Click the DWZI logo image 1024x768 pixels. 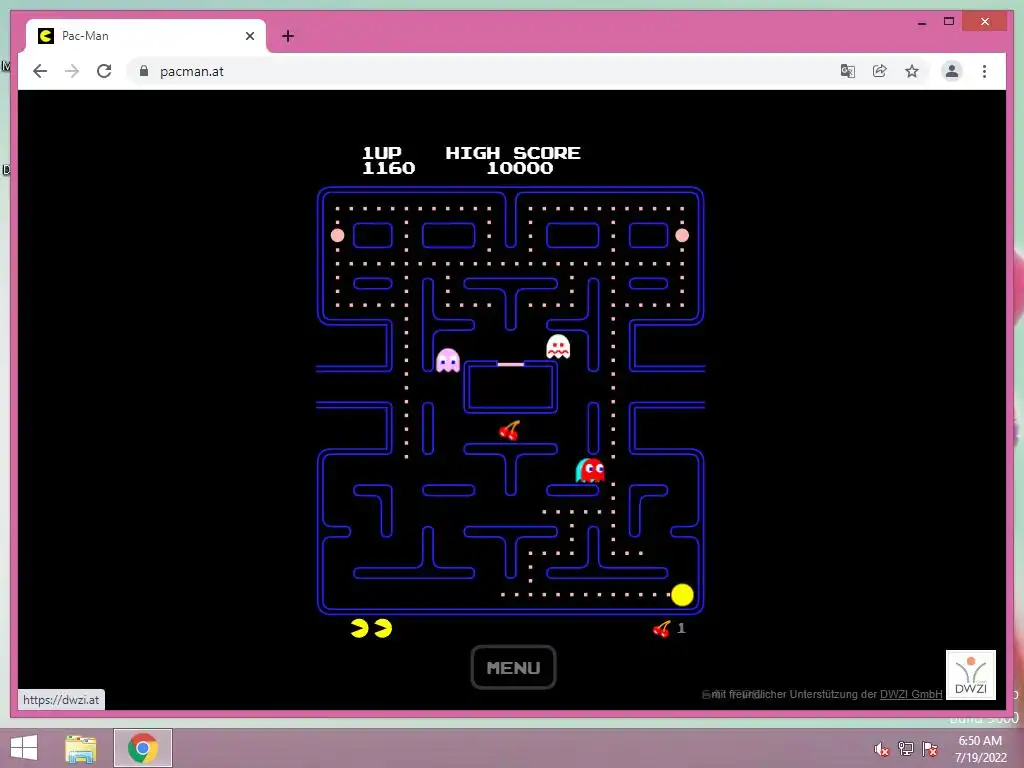tap(970, 675)
